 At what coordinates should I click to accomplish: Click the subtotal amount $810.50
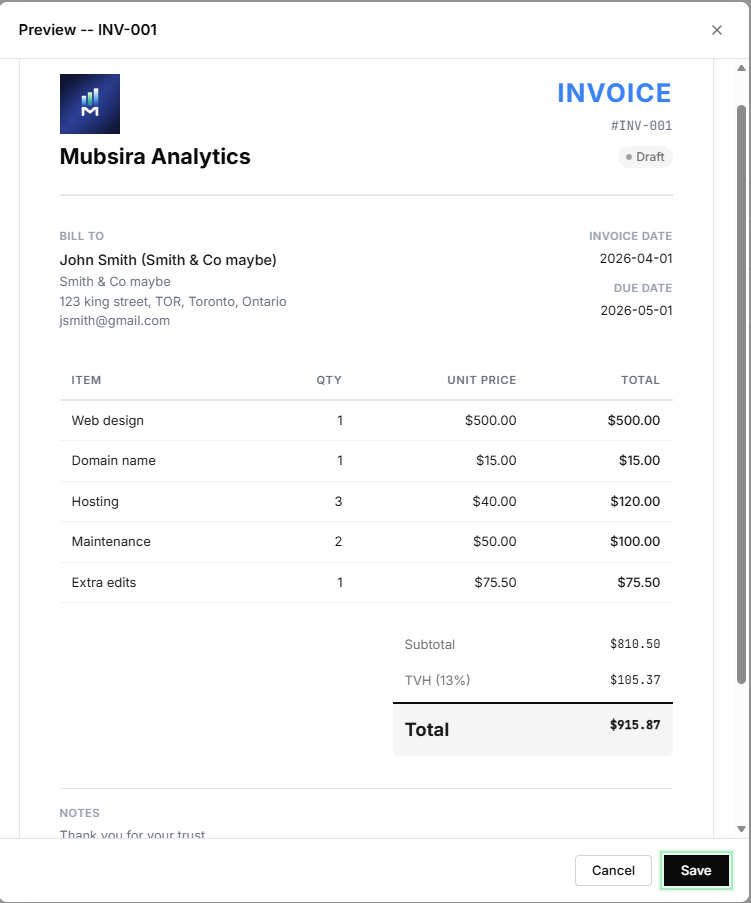click(x=635, y=644)
